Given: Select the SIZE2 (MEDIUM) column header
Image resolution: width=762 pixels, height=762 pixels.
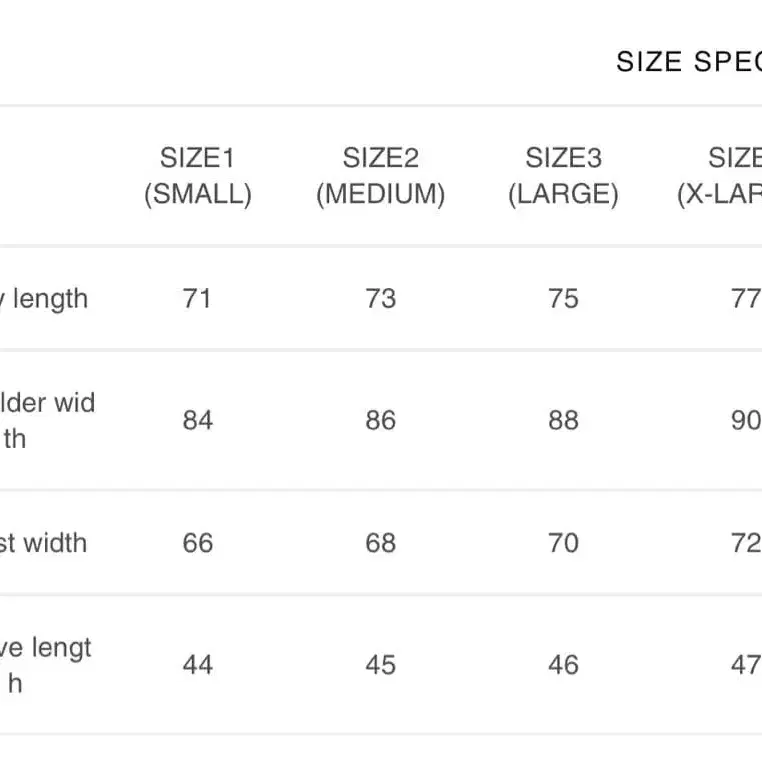Looking at the screenshot, I should (x=380, y=176).
